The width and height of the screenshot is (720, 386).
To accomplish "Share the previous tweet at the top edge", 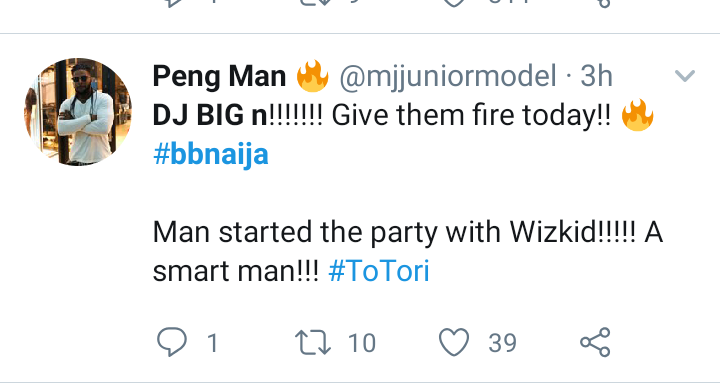I will point(603,4).
